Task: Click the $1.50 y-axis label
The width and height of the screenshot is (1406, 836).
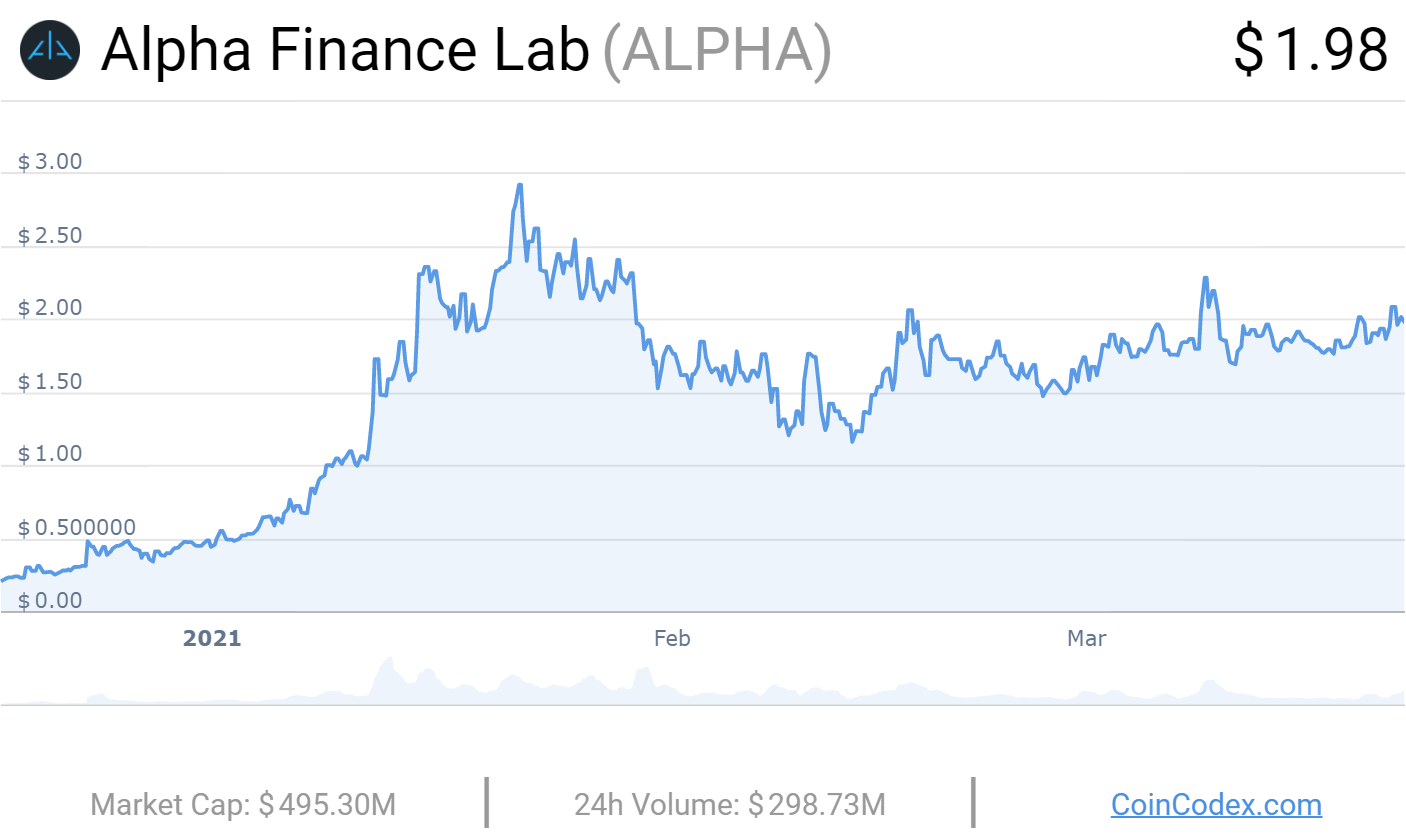Action: (50, 382)
